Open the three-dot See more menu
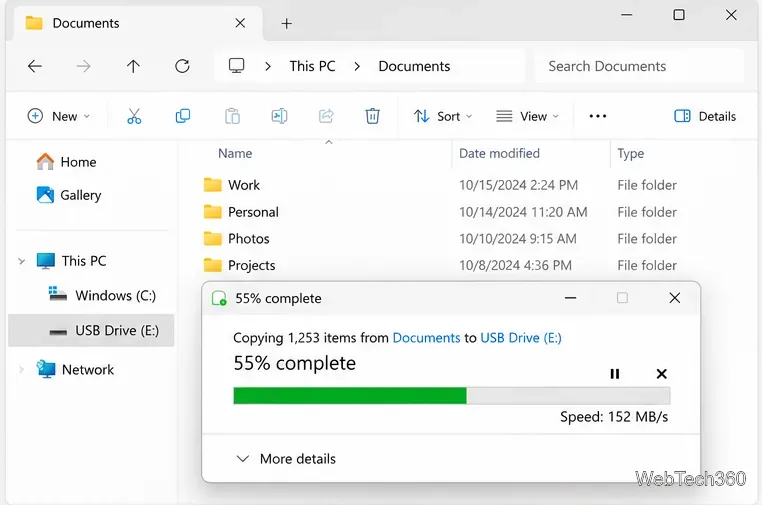The width and height of the screenshot is (762, 505). (x=597, y=116)
